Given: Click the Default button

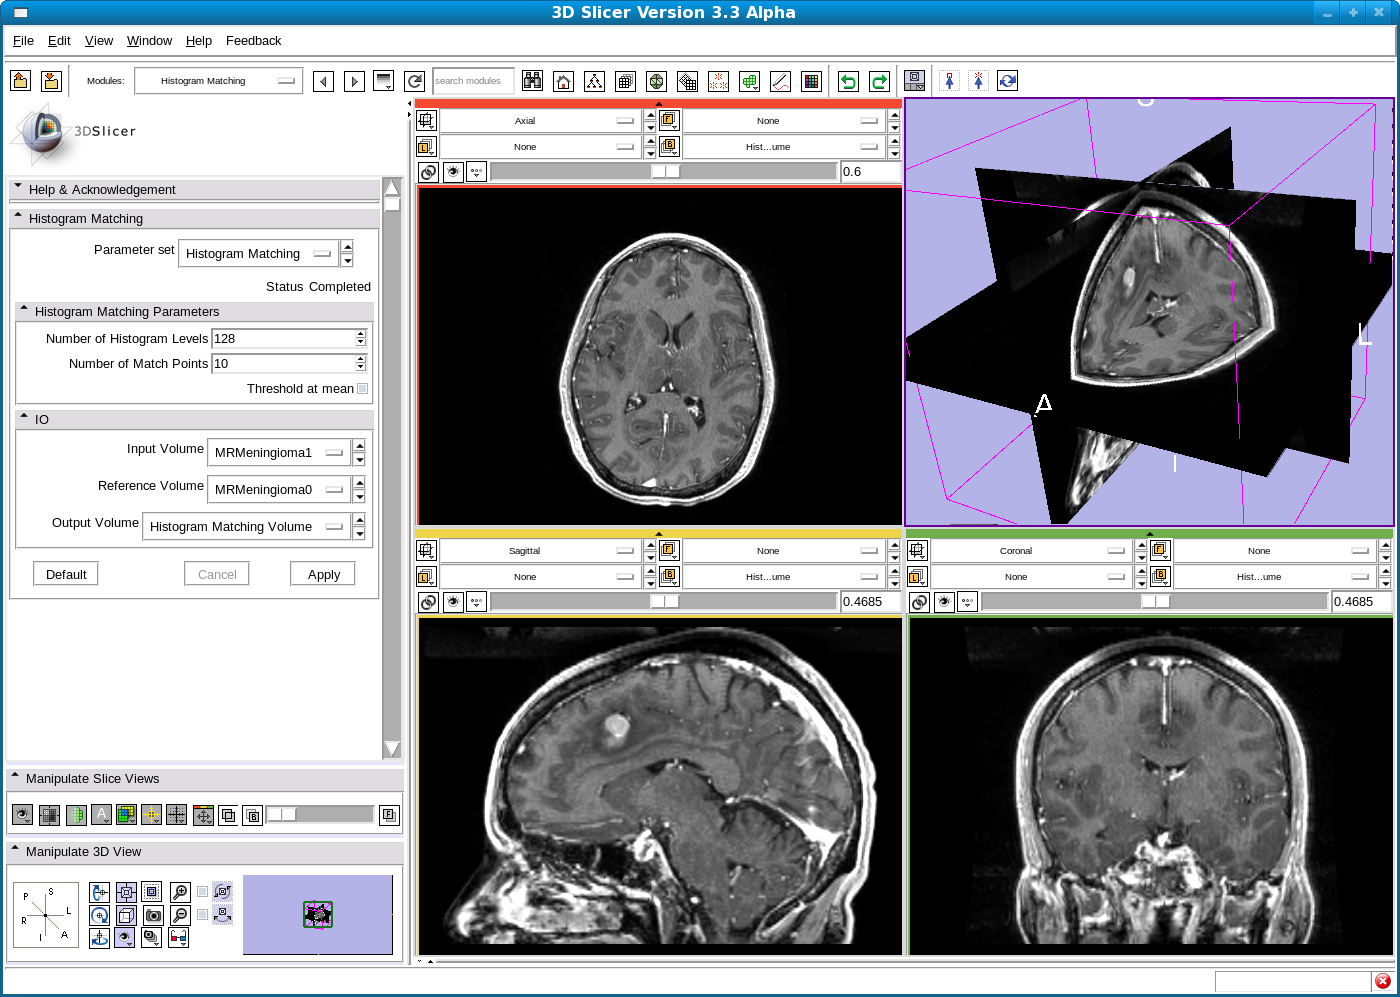Looking at the screenshot, I should (x=66, y=575).
